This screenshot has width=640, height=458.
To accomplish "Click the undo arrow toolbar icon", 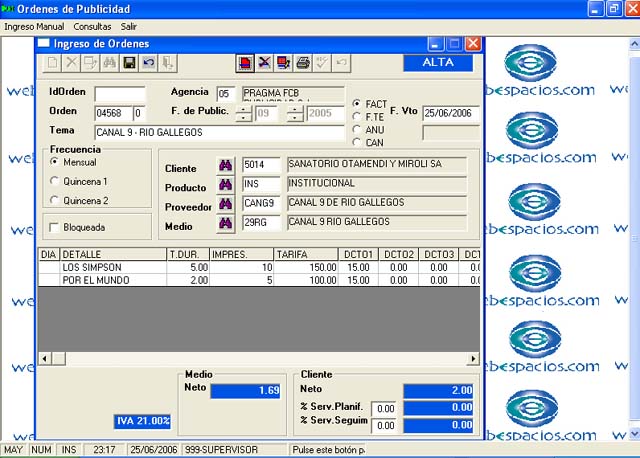I will 148,63.
